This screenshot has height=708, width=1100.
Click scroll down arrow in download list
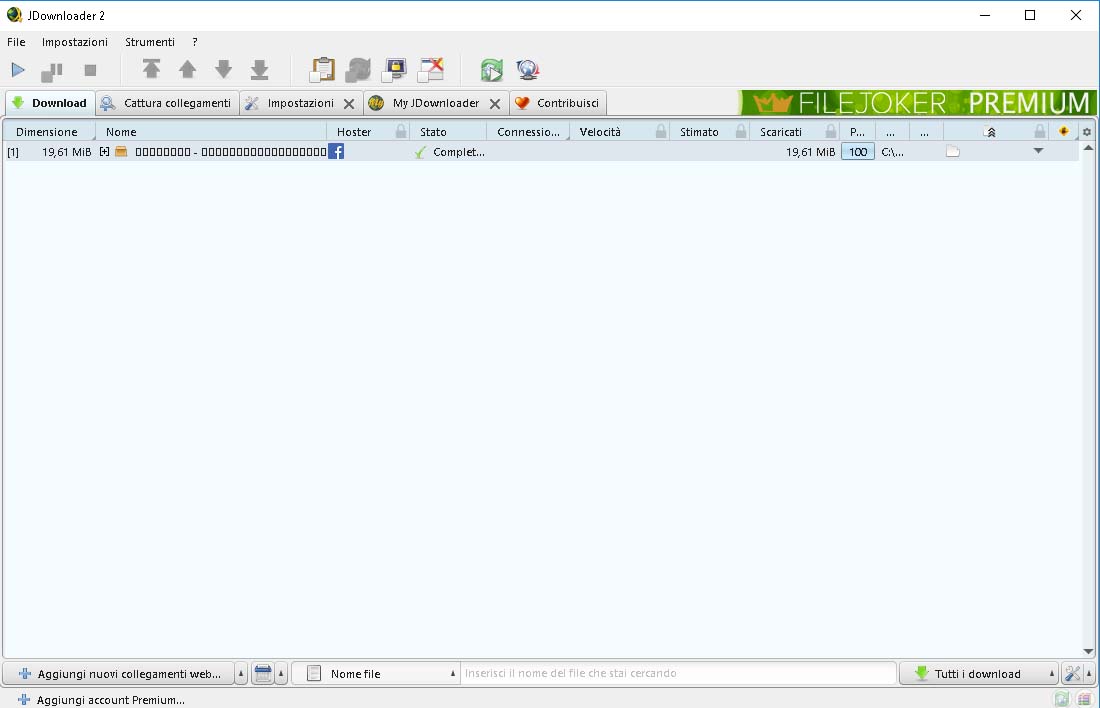pos(1088,652)
